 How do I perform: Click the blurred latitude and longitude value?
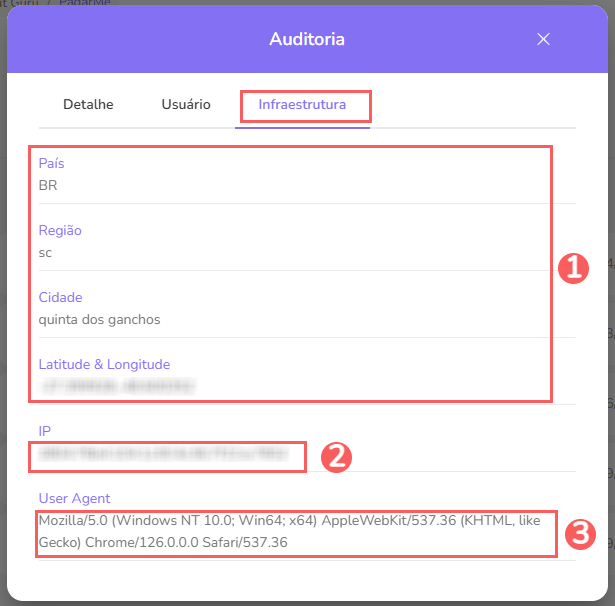coord(116,385)
